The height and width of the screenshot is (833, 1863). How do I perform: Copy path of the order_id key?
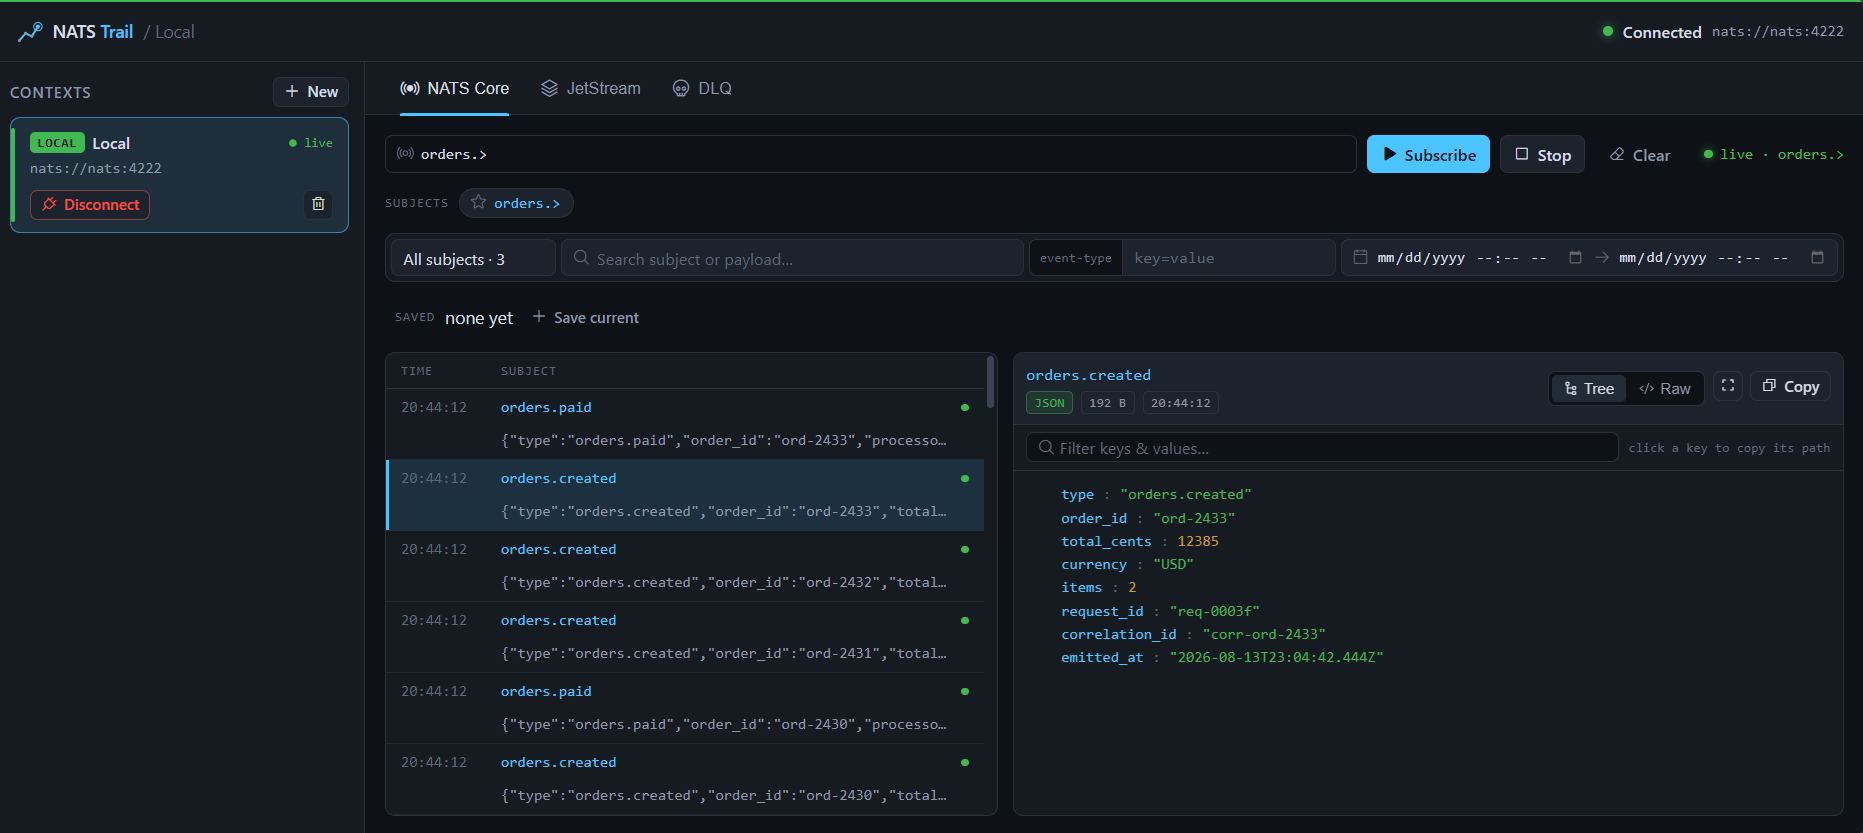(1094, 518)
